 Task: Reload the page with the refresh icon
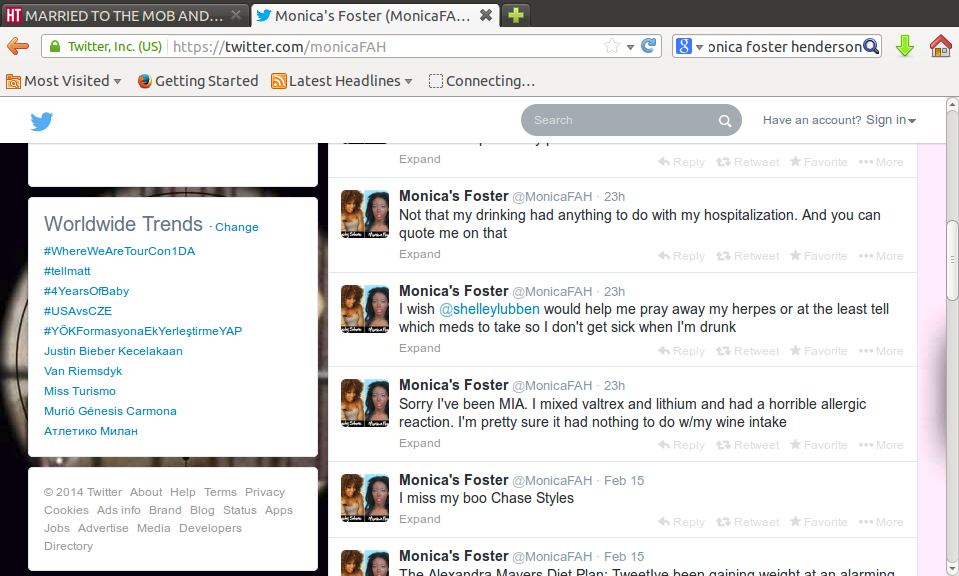click(648, 46)
